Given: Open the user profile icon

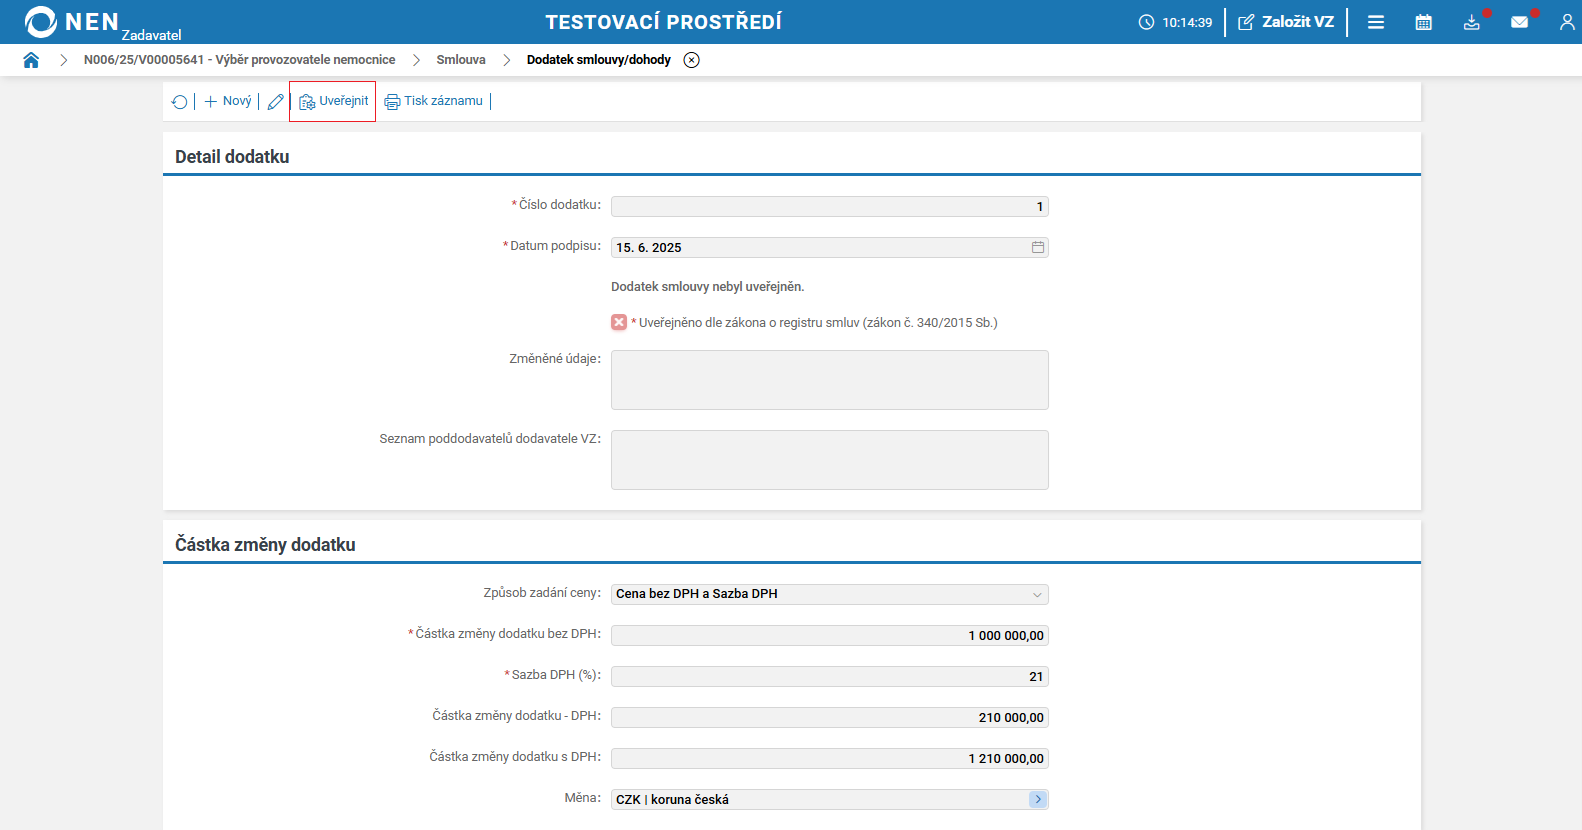Looking at the screenshot, I should [1567, 22].
